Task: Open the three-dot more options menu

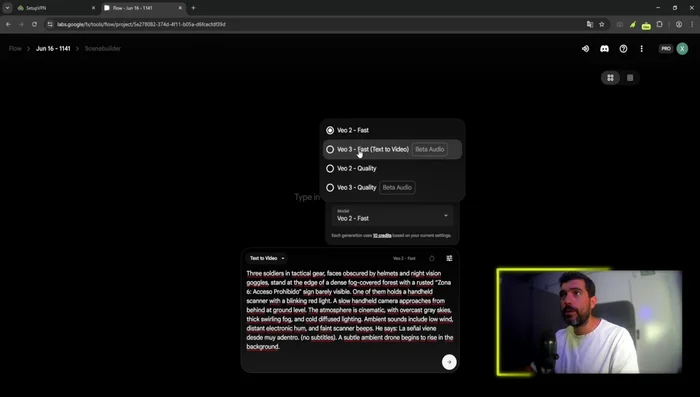Action: click(642, 49)
